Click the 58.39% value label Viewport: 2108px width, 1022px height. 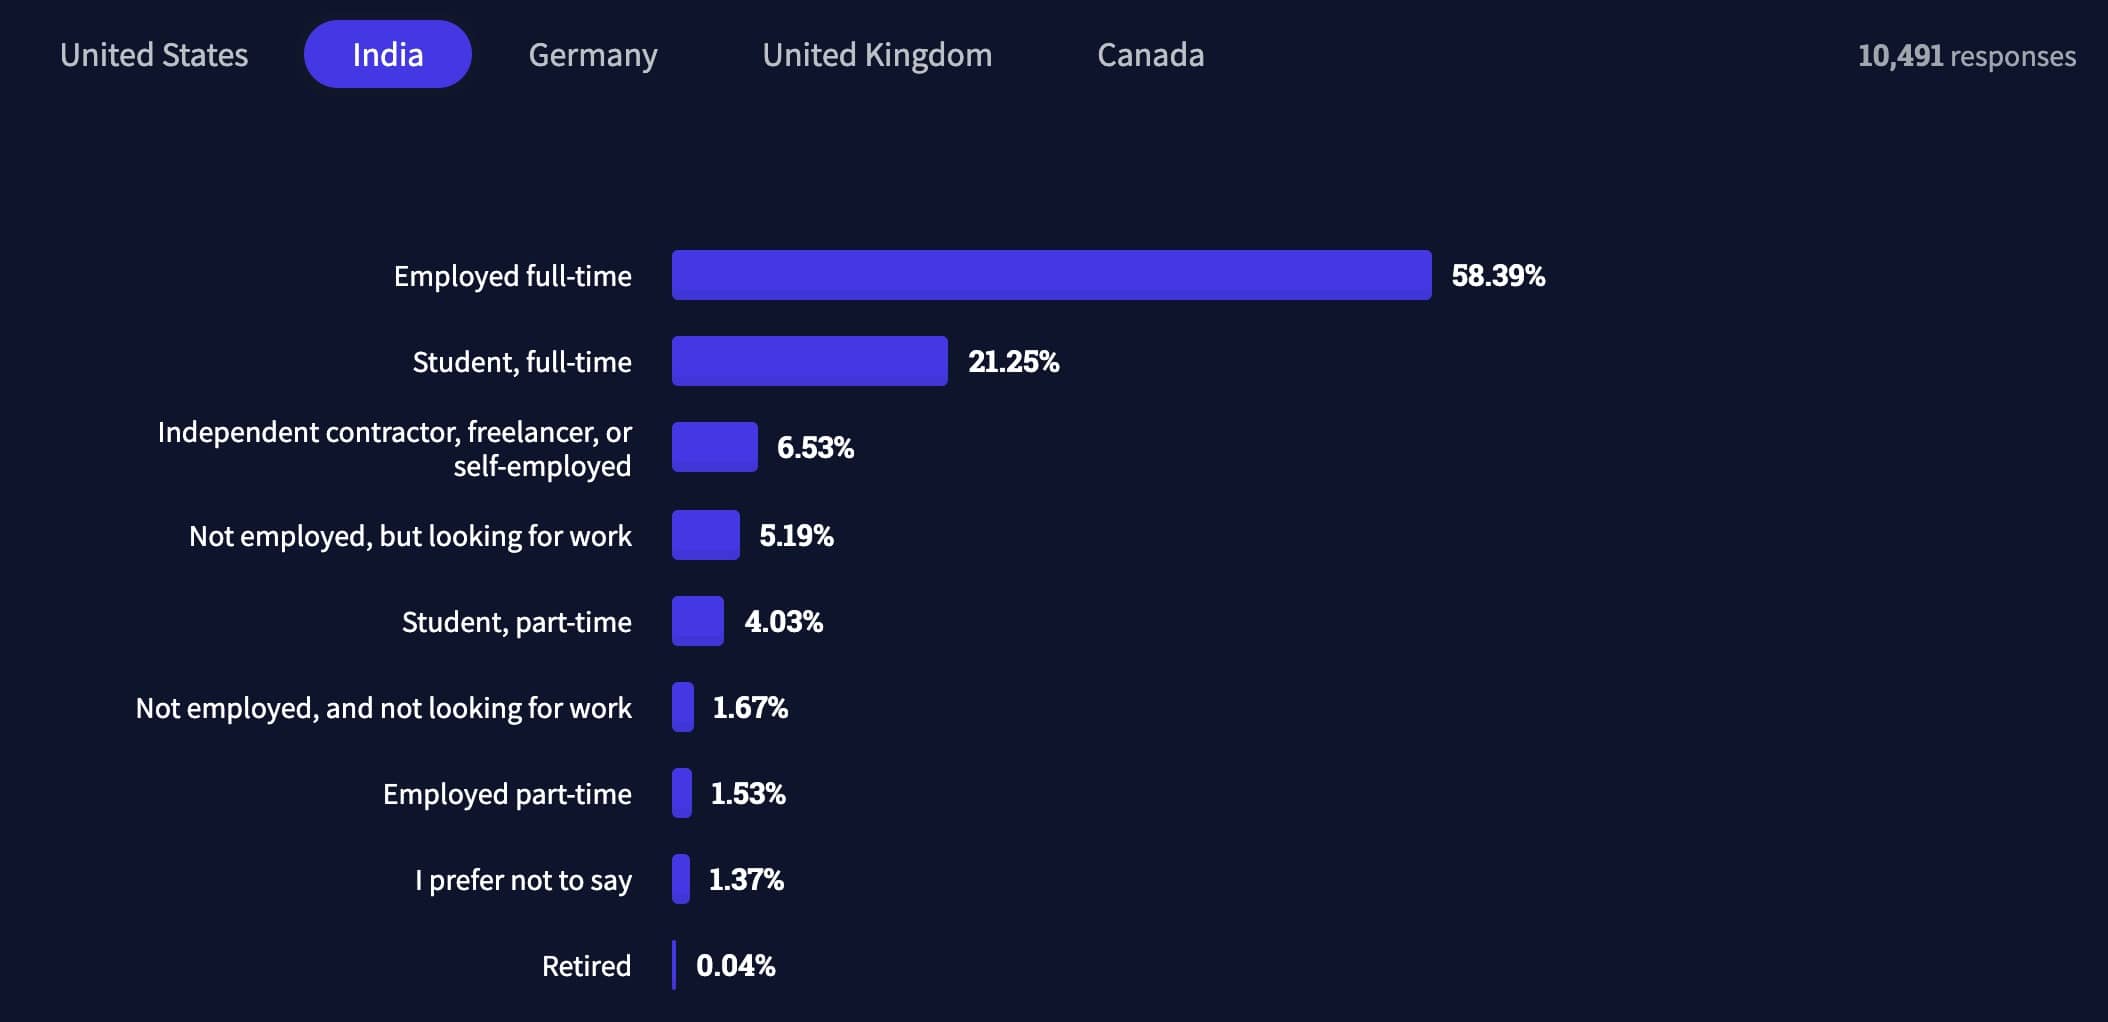click(1497, 276)
